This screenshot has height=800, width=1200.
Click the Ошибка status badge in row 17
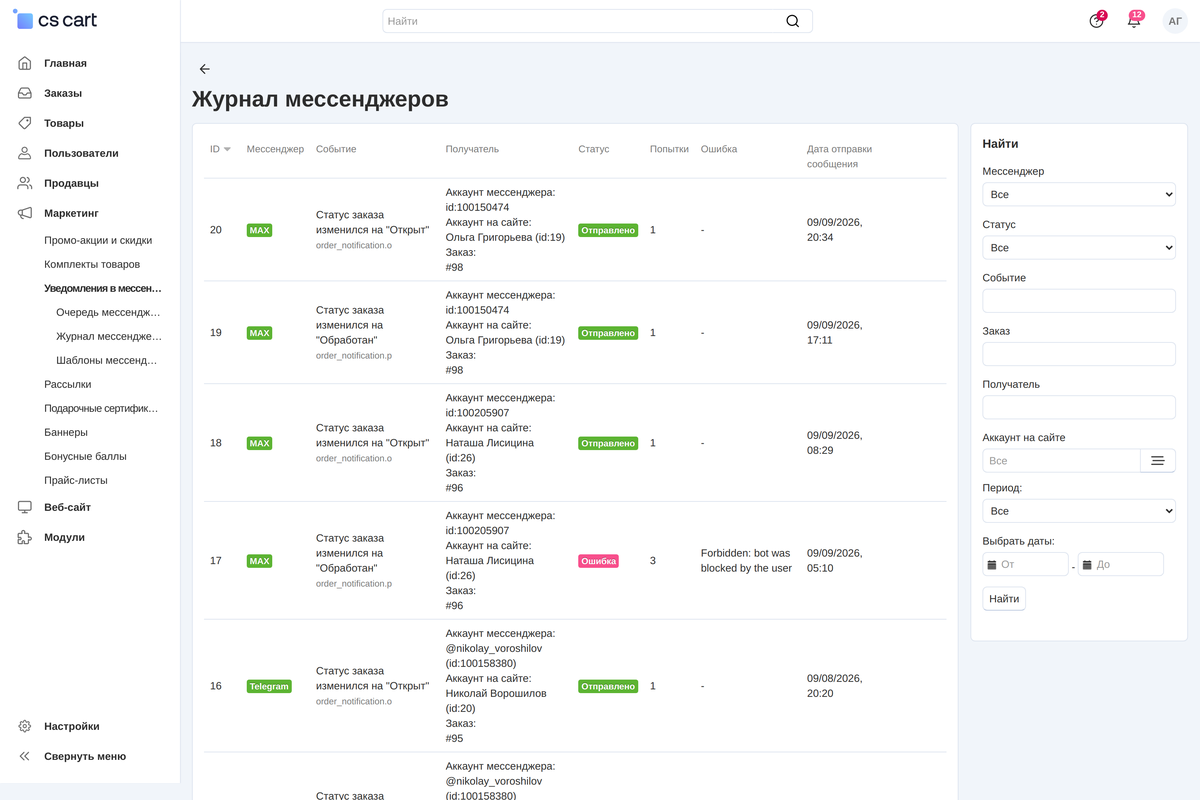[598, 561]
